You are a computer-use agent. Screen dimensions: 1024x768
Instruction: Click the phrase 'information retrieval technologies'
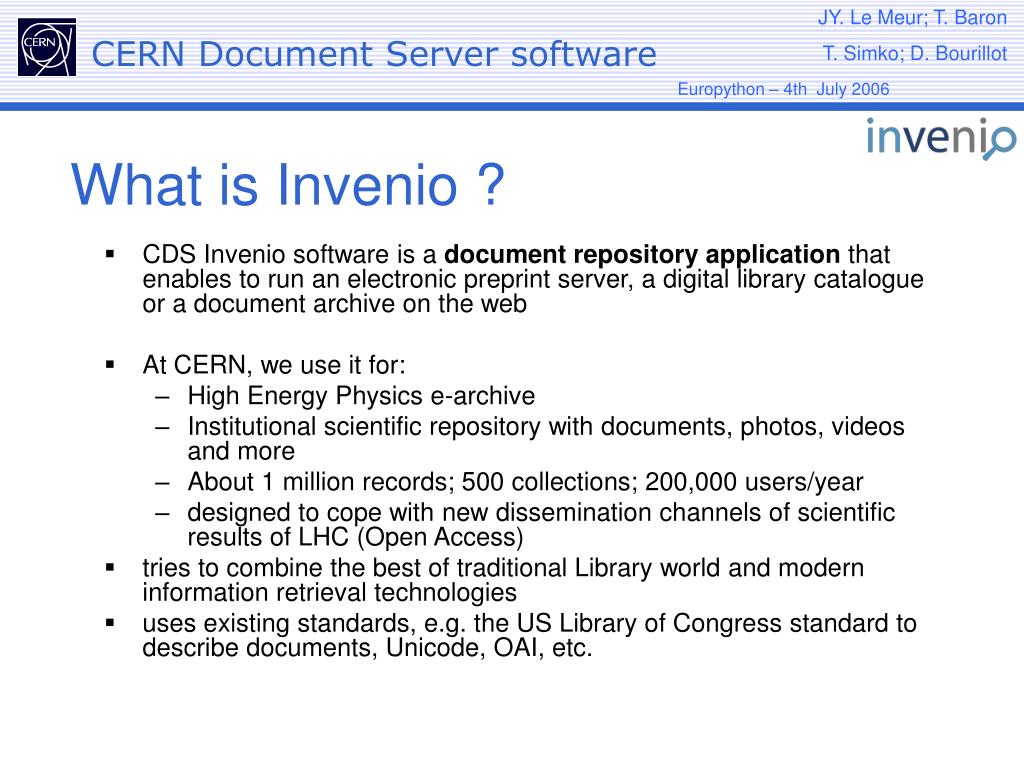329,593
